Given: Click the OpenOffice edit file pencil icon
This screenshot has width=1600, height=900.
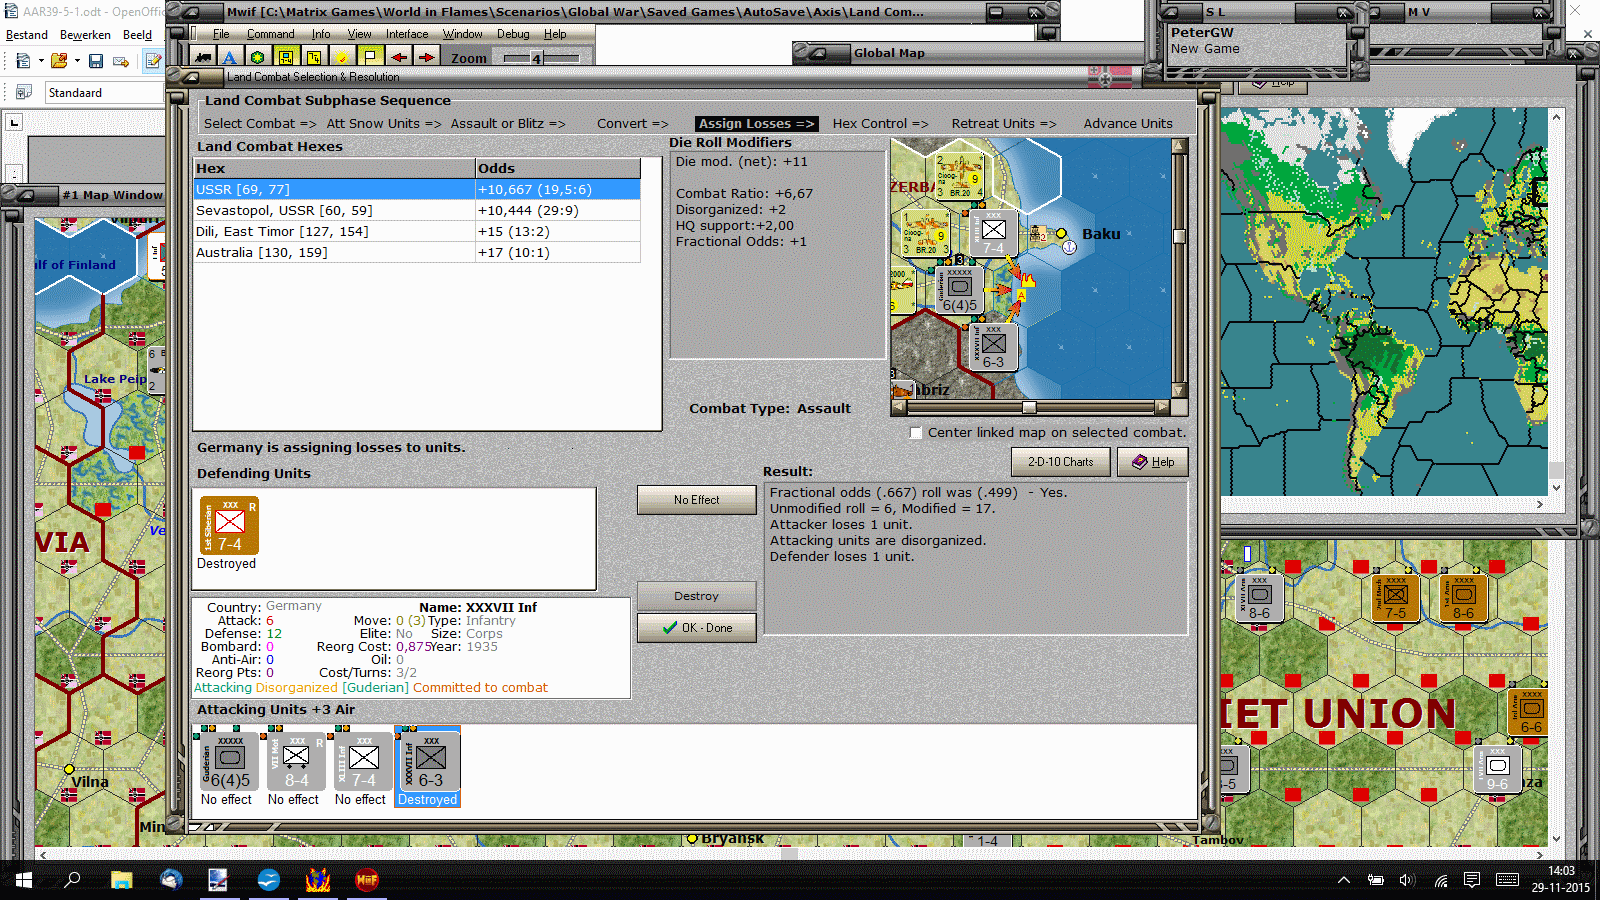Looking at the screenshot, I should [153, 61].
